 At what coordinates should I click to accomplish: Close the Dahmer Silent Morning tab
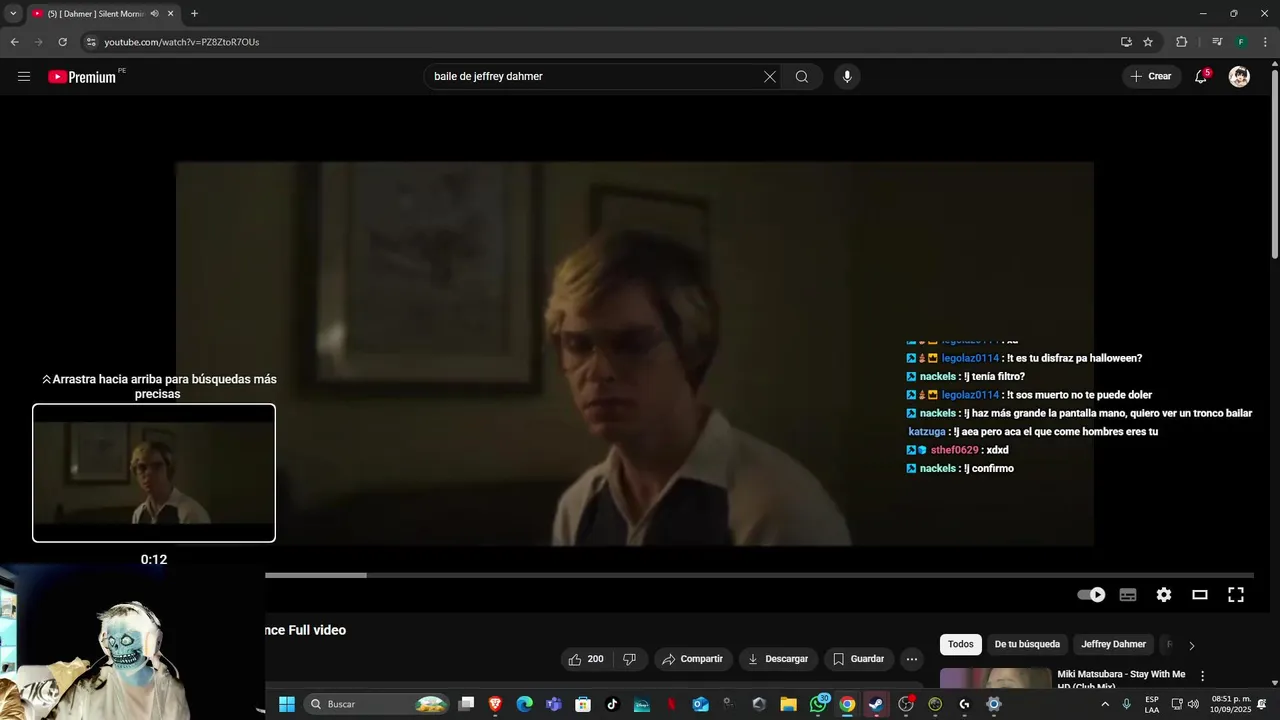tap(171, 14)
